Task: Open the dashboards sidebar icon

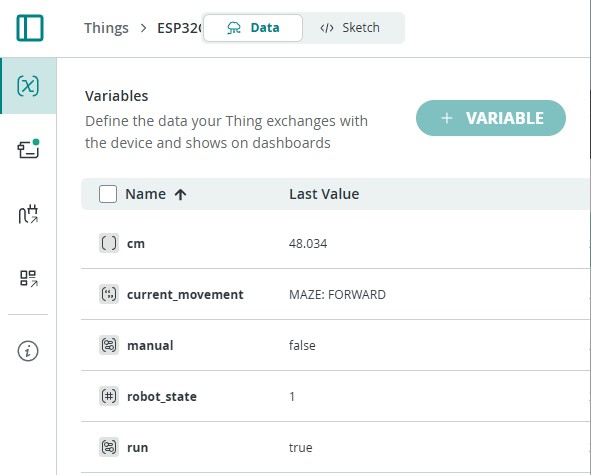Action: (28, 279)
